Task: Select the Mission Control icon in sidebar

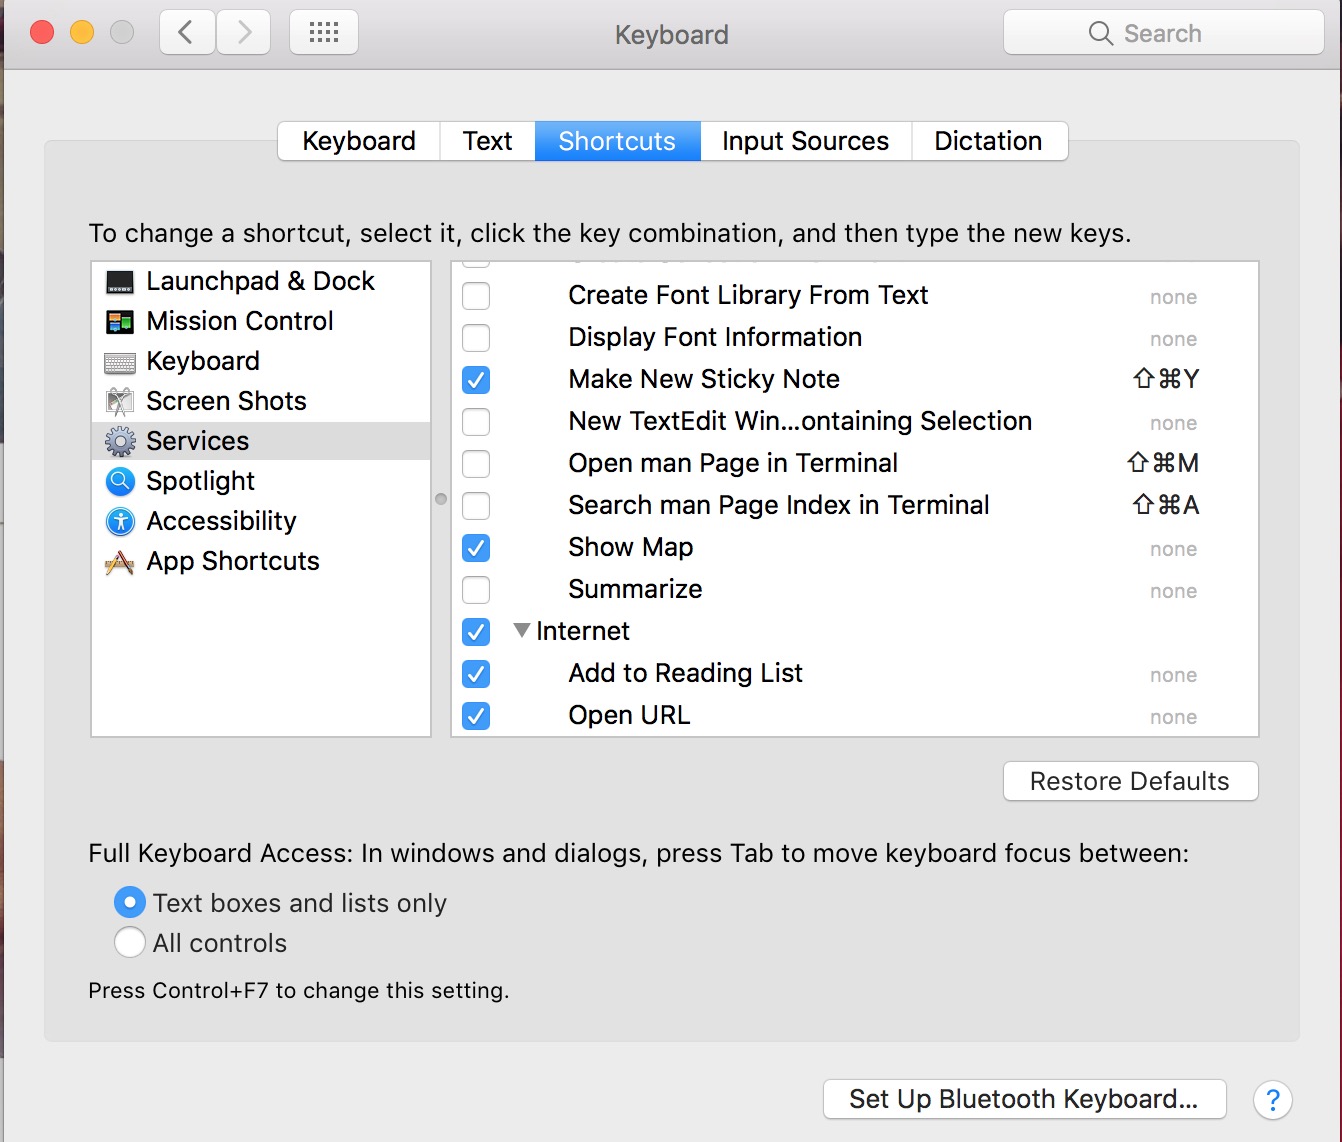Action: [x=120, y=322]
